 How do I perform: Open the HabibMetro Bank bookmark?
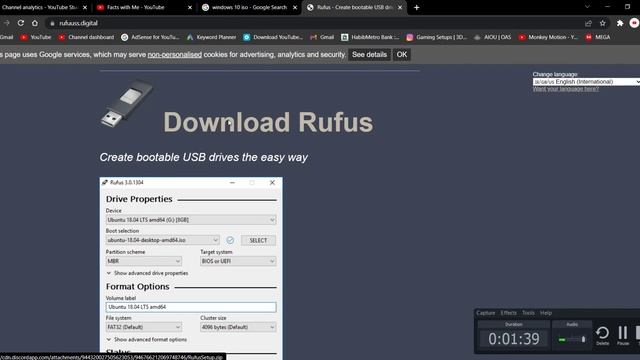point(370,37)
